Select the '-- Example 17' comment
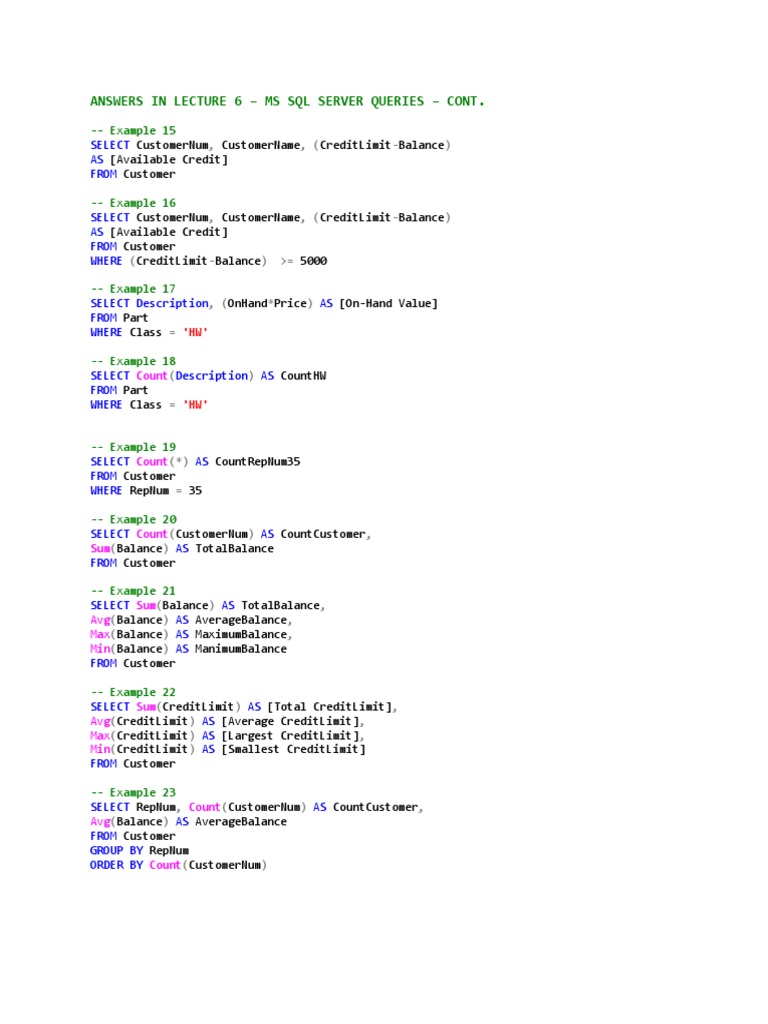The image size is (768, 1024). pyautogui.click(x=133, y=289)
